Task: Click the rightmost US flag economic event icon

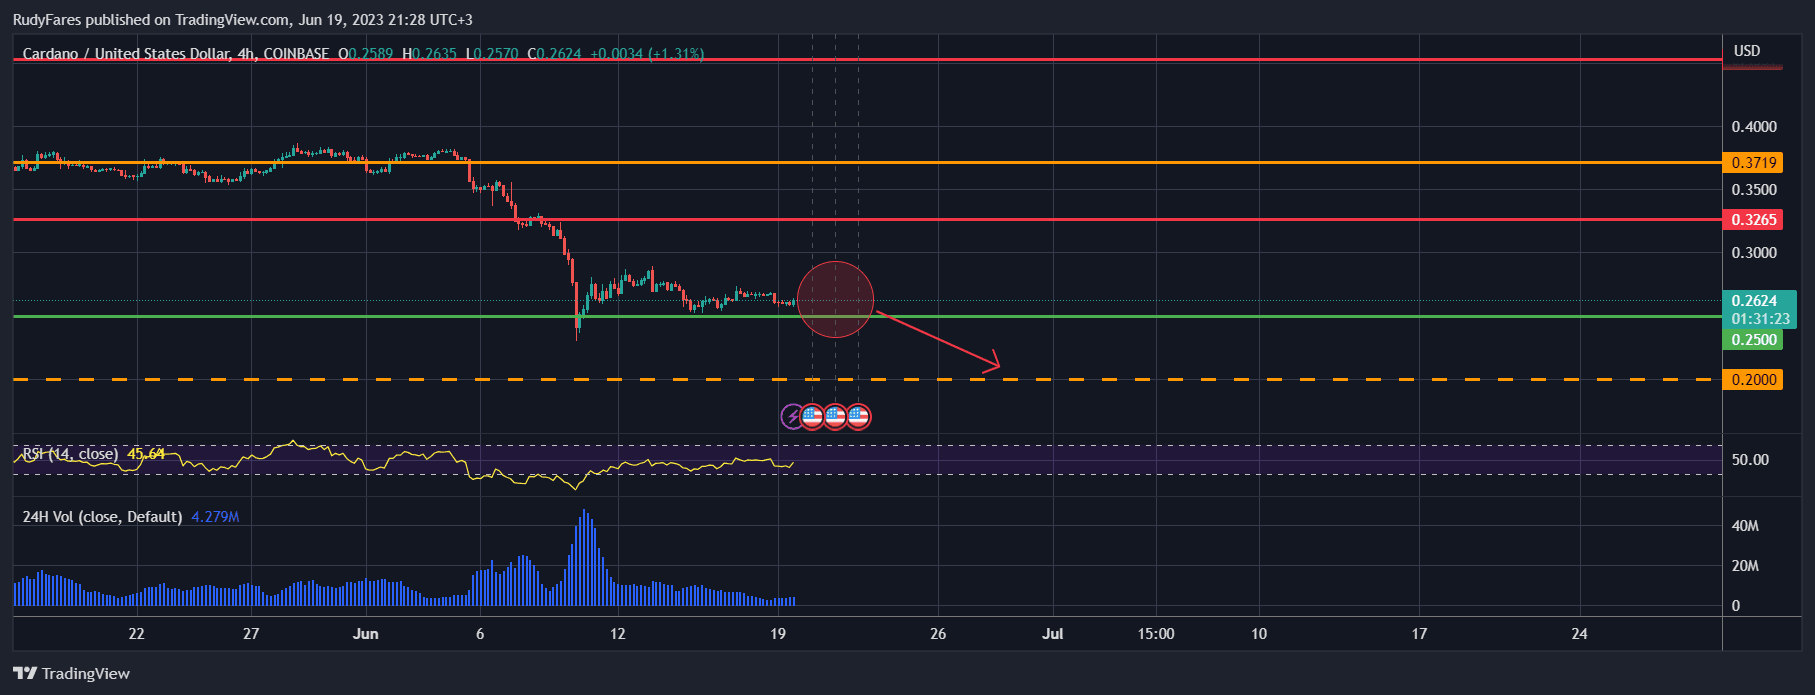Action: (858, 416)
